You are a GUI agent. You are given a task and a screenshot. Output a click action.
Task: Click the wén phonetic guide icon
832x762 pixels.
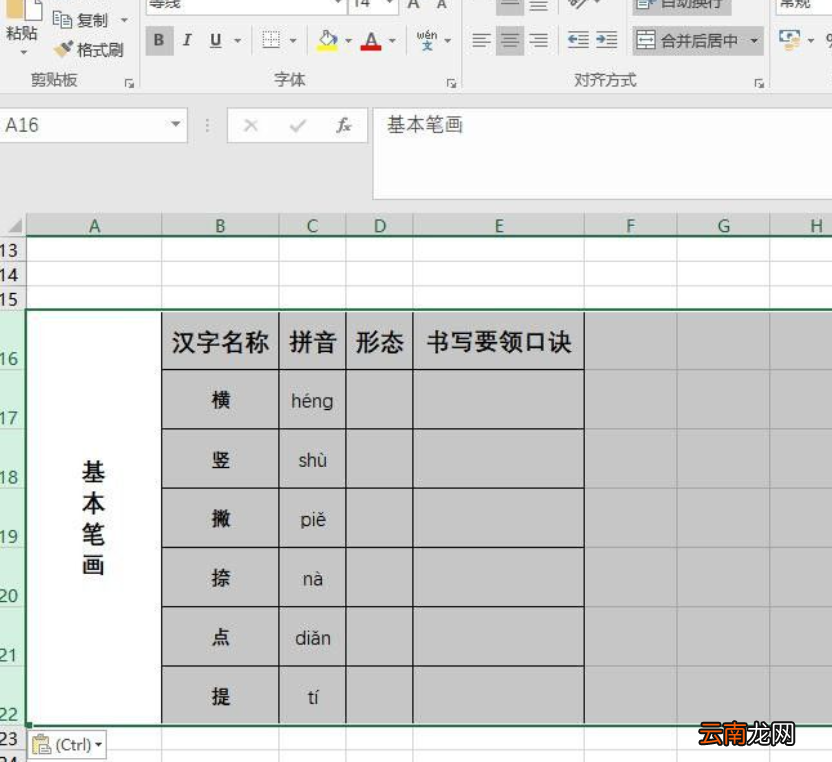[427, 40]
